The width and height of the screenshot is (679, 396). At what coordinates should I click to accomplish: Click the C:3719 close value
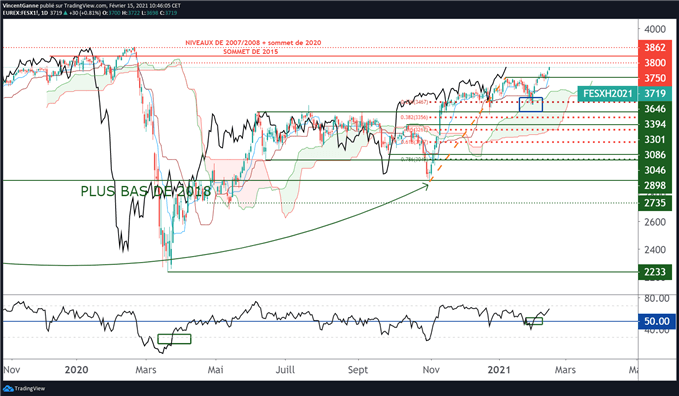tap(168, 13)
